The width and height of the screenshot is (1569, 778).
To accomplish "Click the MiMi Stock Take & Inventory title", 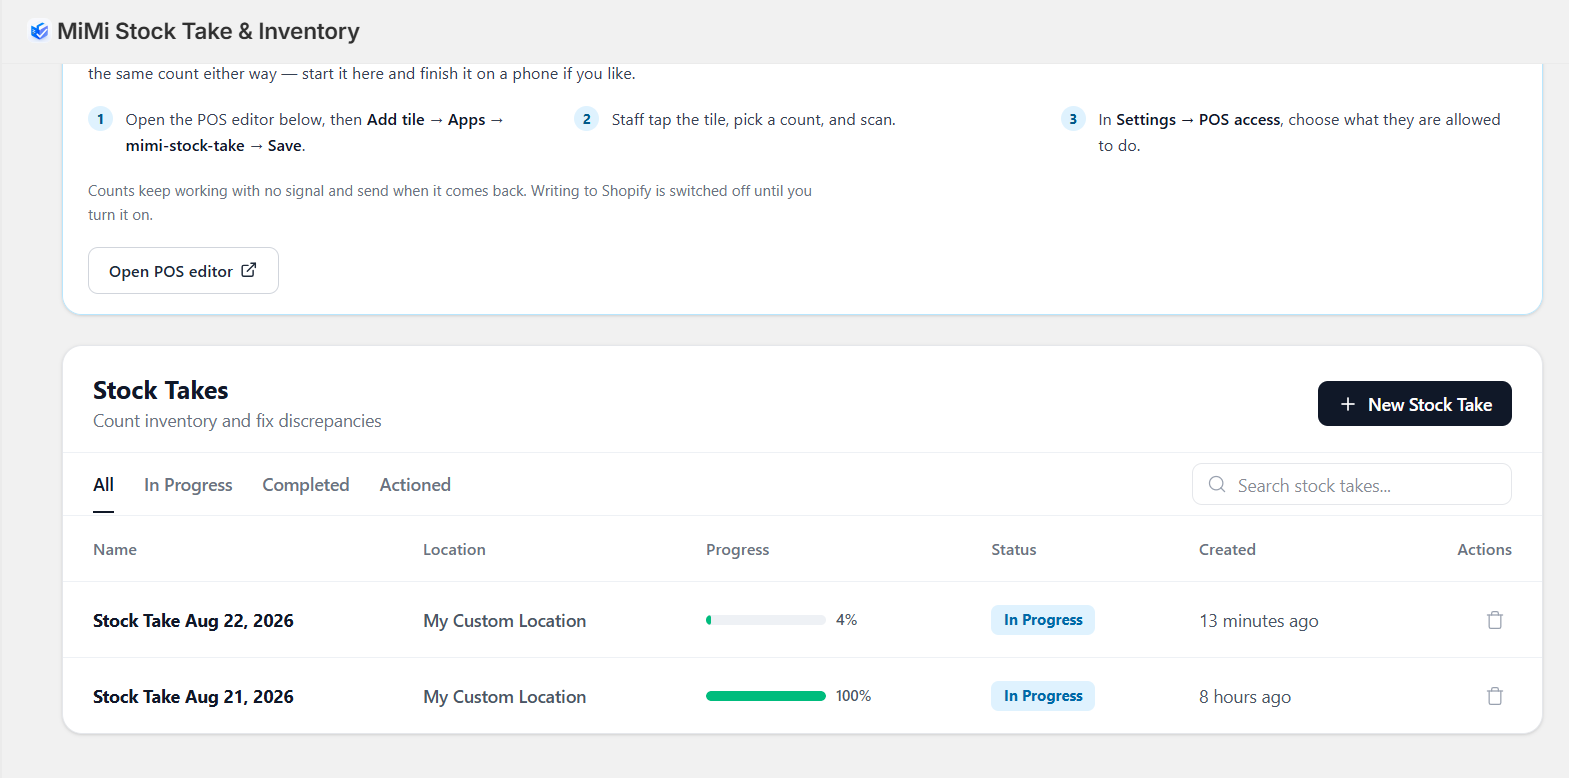I will [x=208, y=31].
